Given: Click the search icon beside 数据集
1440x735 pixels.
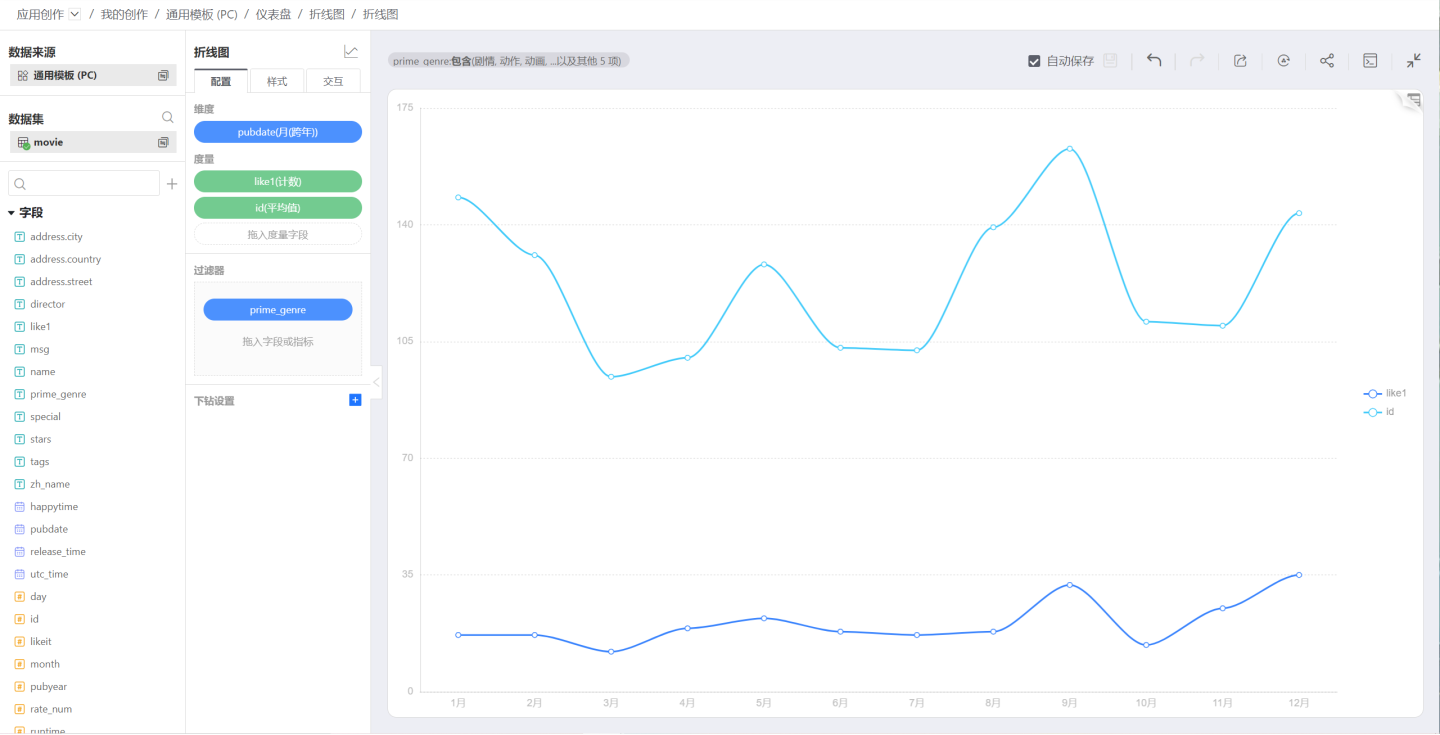Looking at the screenshot, I should 168,118.
